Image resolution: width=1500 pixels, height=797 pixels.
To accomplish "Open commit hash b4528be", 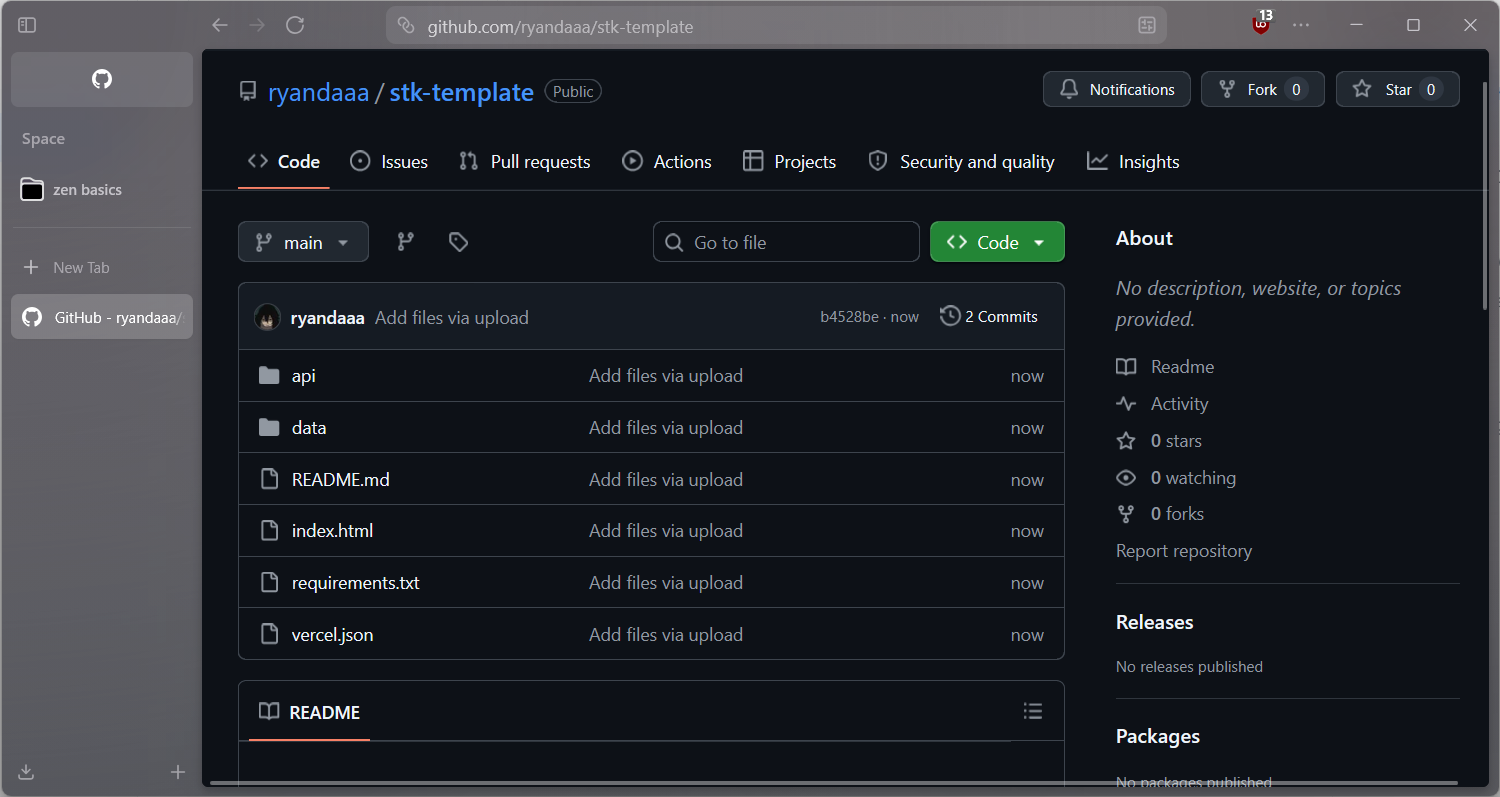I will [850, 317].
